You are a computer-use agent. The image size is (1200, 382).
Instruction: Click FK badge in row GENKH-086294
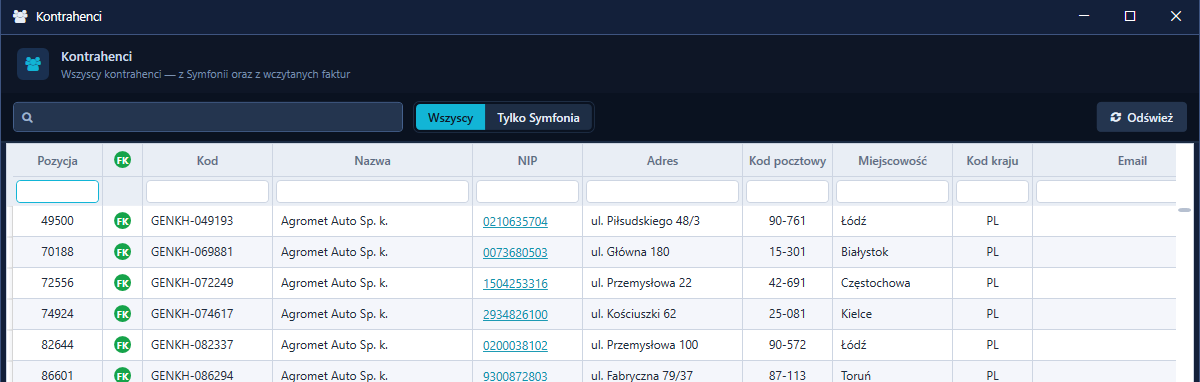tap(122, 376)
